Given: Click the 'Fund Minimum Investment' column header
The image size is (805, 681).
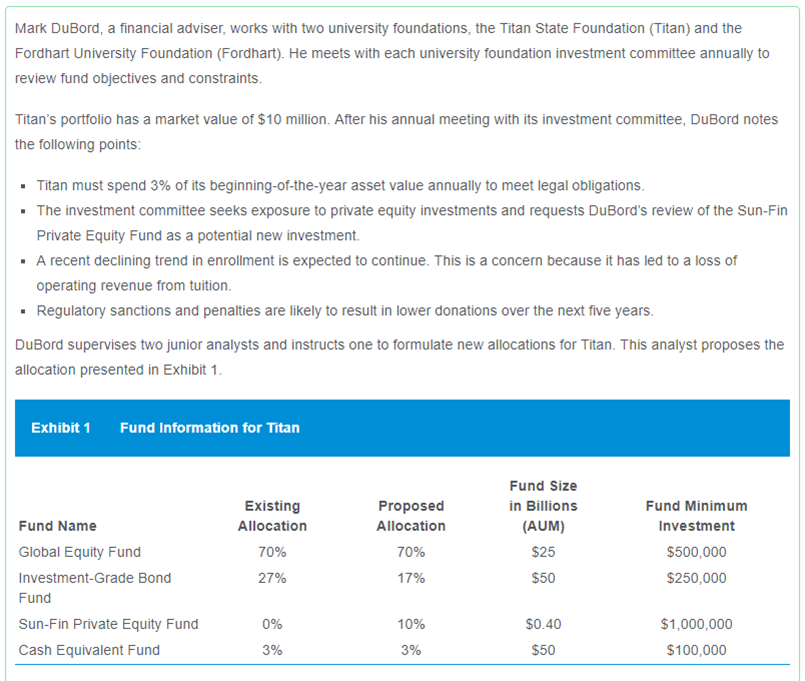Looking at the screenshot, I should tap(696, 516).
